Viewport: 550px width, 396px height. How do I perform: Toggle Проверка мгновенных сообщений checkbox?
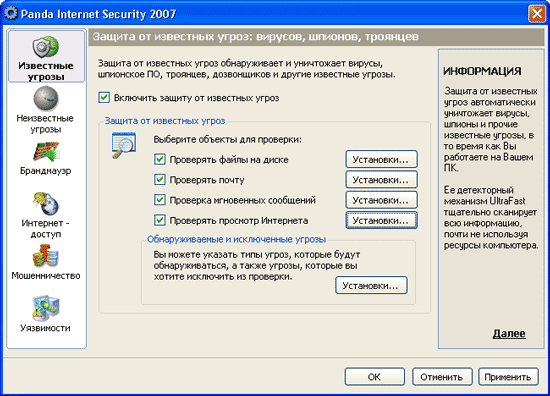pos(160,200)
